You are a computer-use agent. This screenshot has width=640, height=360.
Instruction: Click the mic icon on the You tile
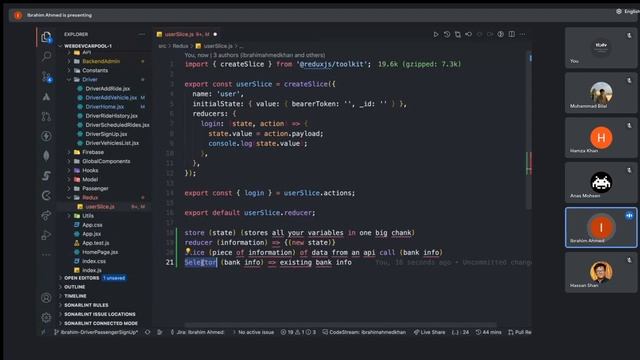pyautogui.click(x=629, y=36)
